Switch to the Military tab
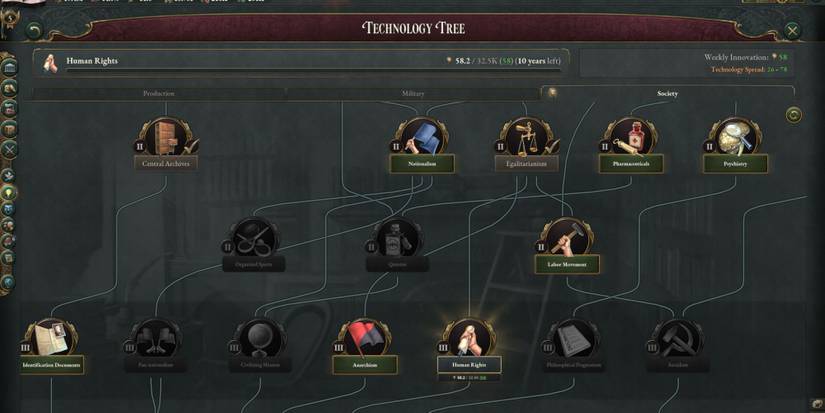The height and width of the screenshot is (413, 825). (x=413, y=94)
